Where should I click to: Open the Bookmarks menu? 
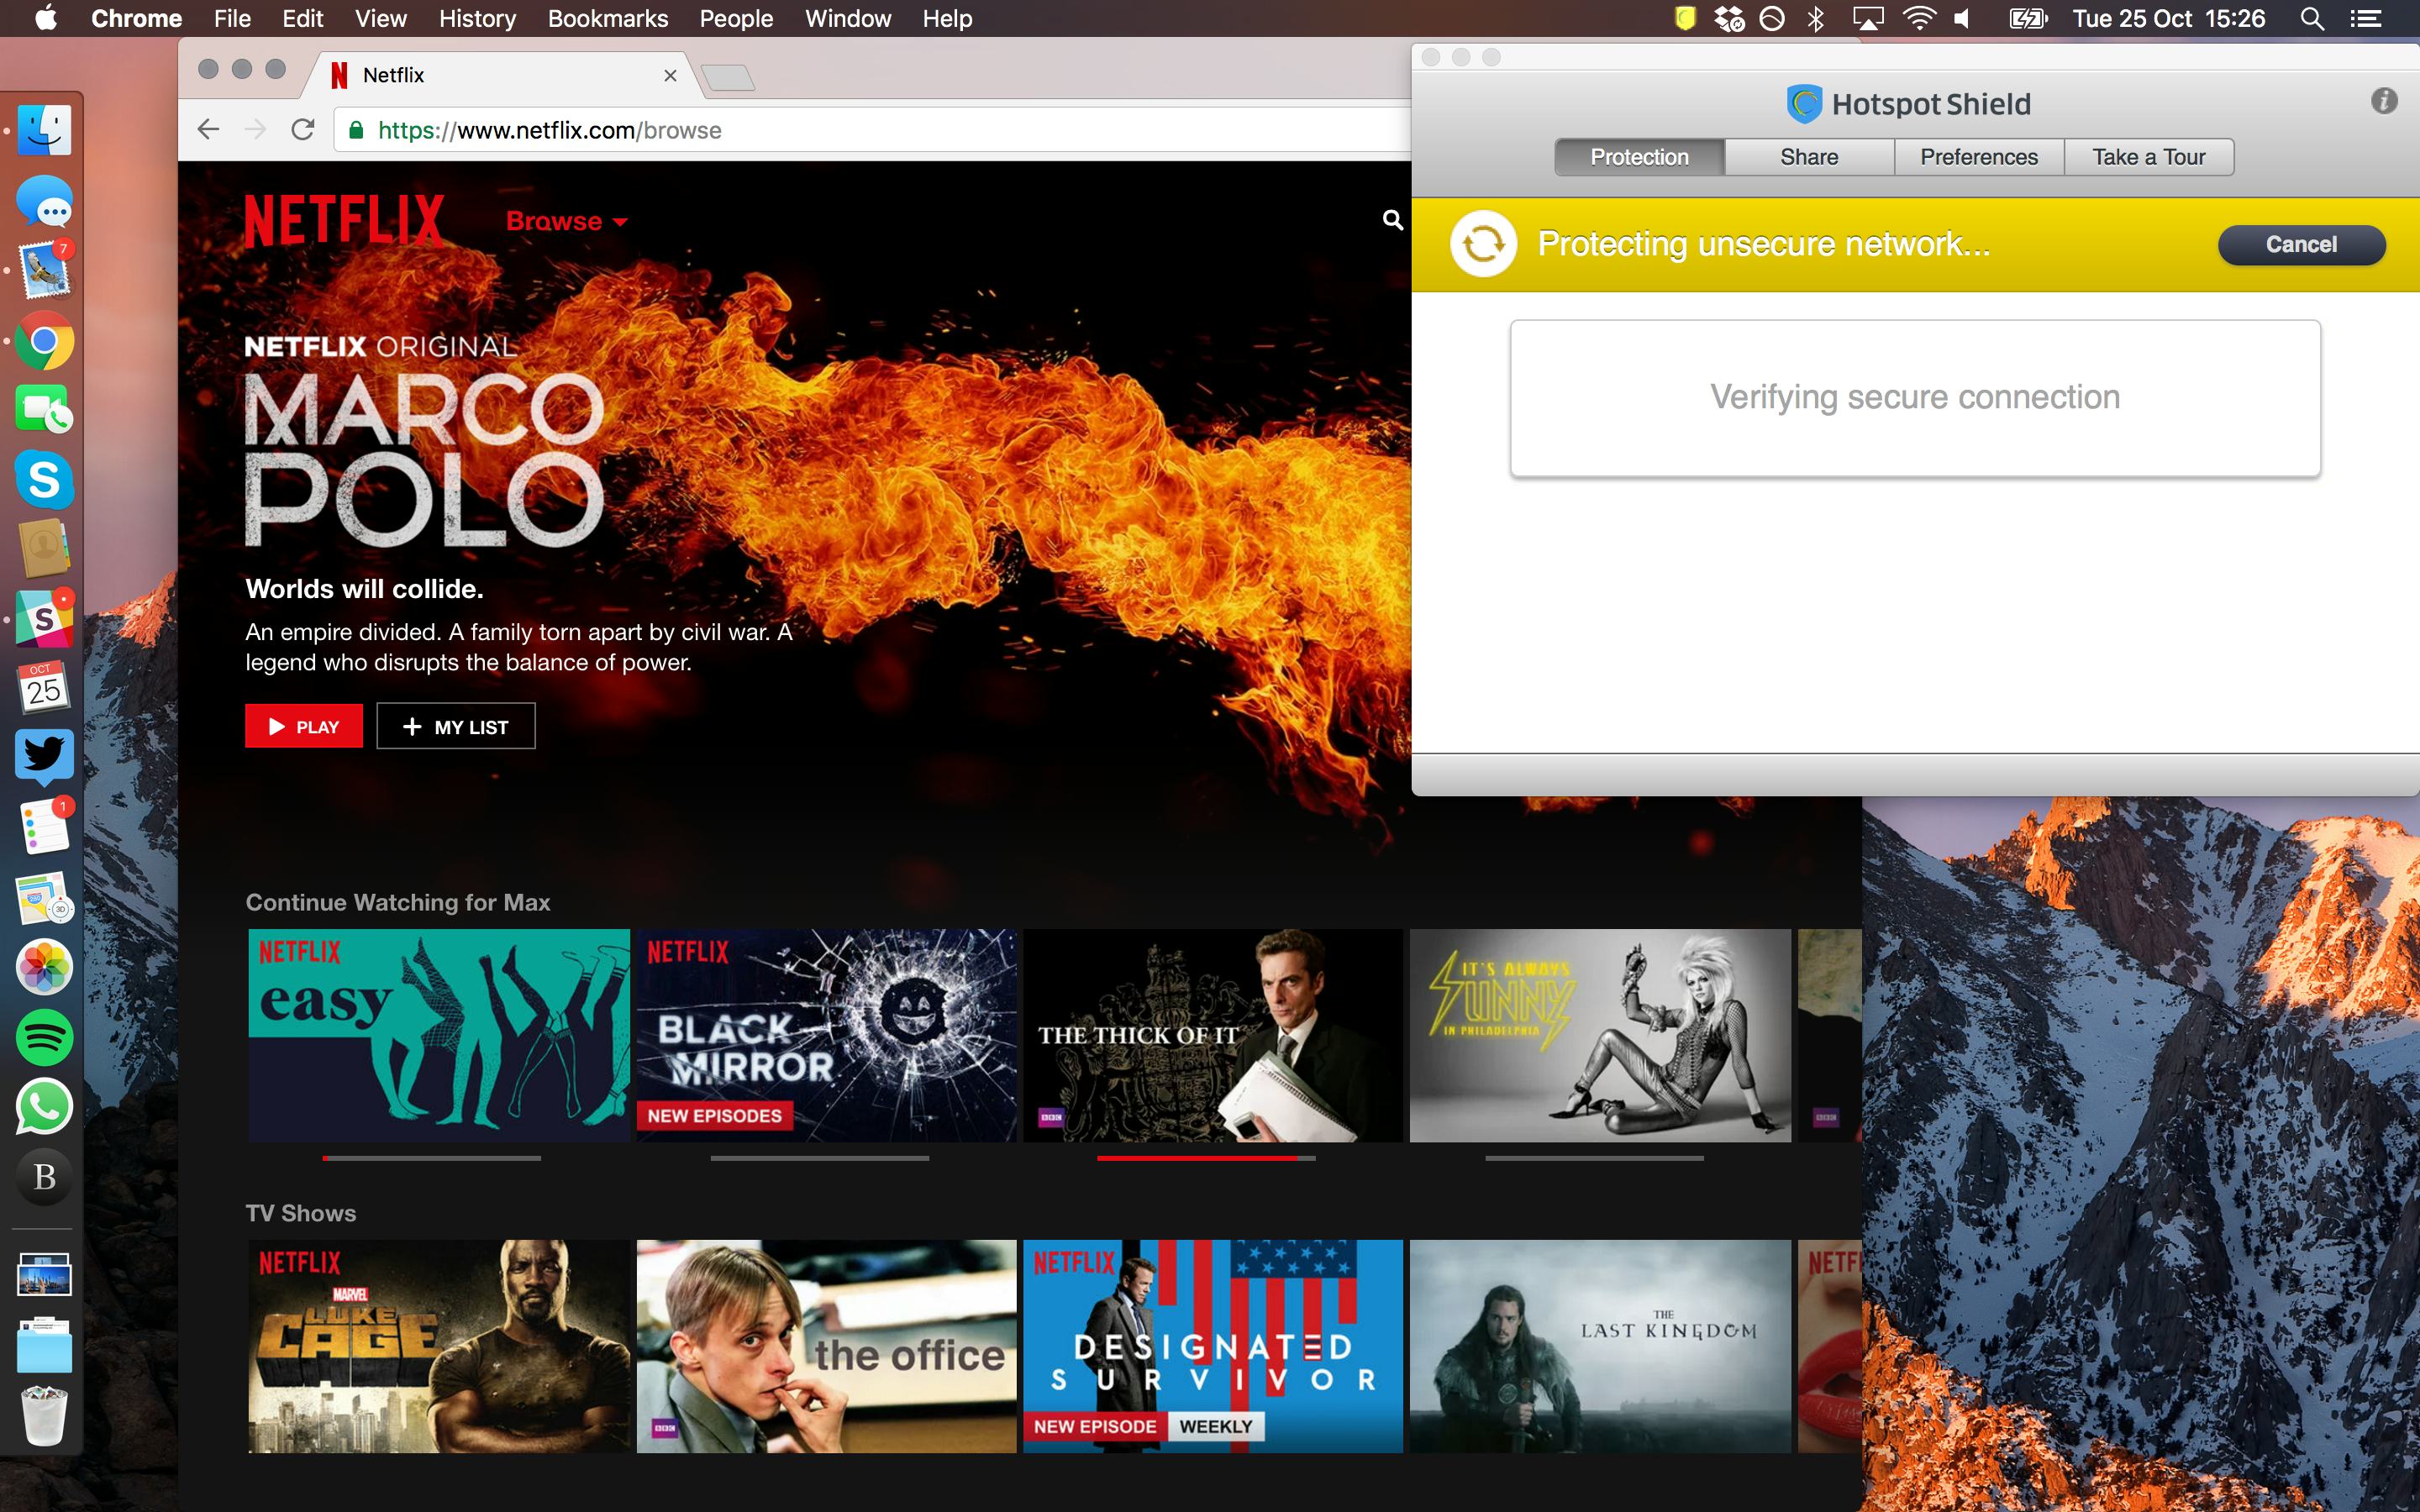tap(608, 18)
